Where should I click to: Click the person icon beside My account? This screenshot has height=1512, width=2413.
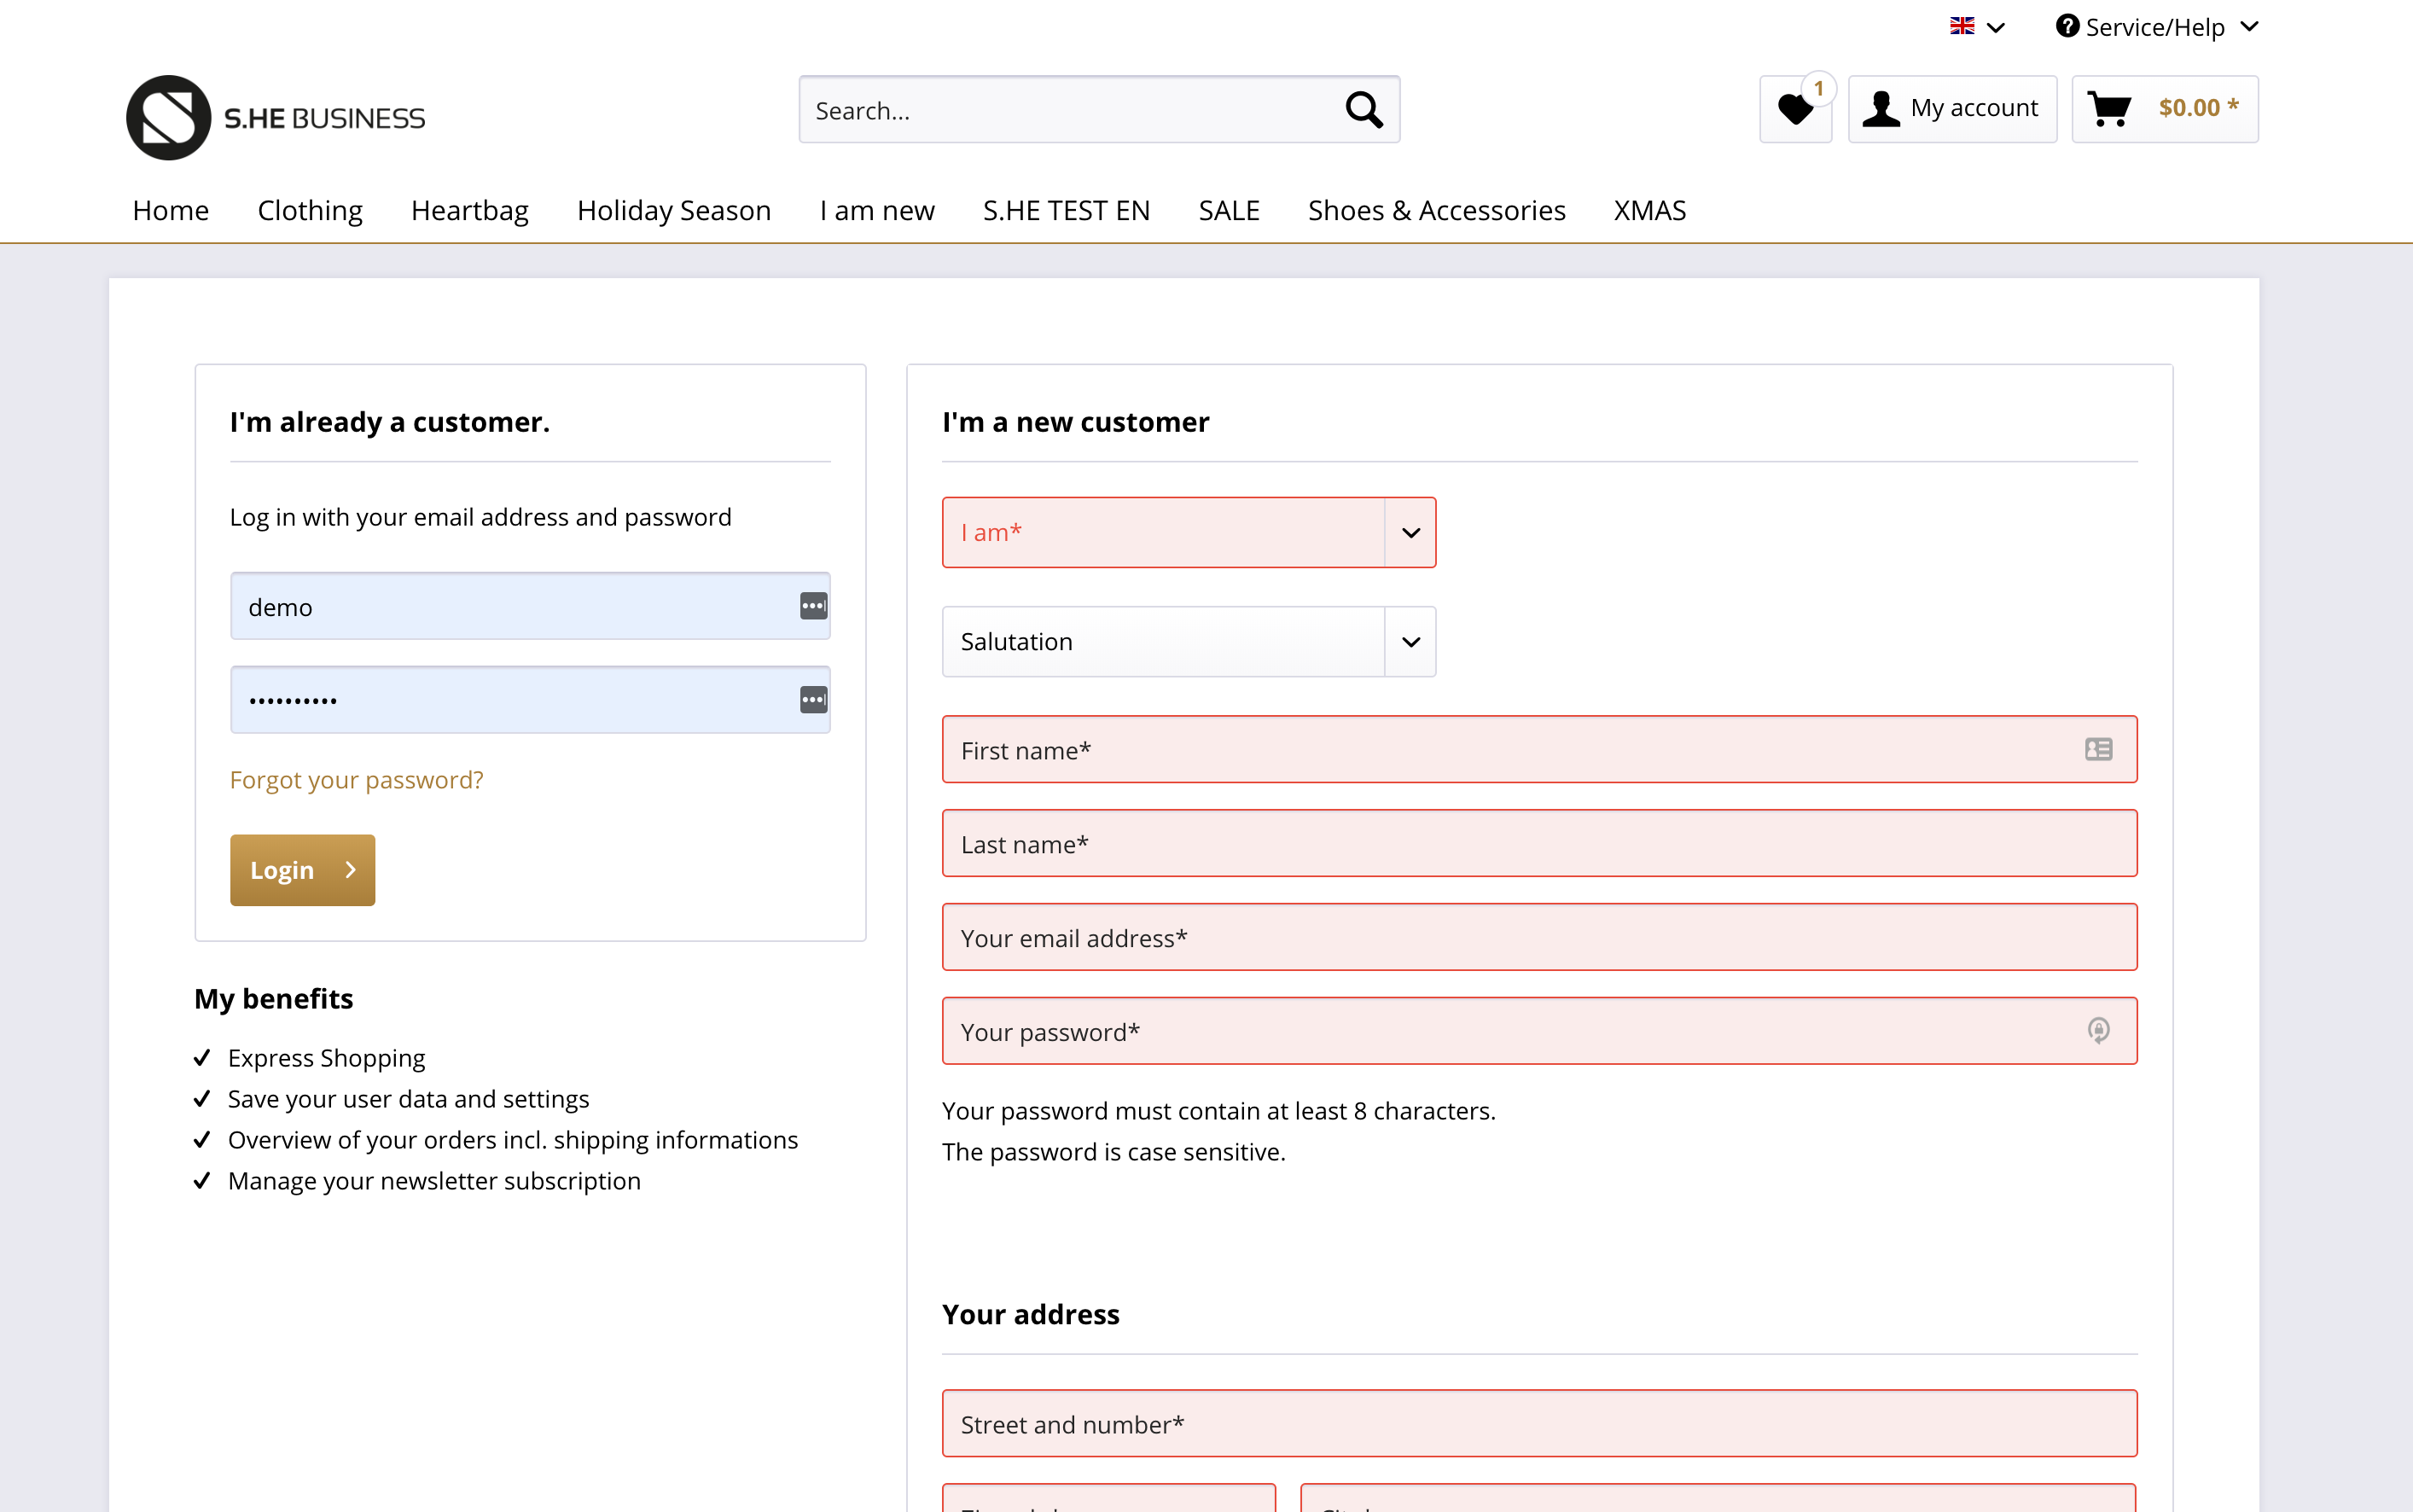1881,108
